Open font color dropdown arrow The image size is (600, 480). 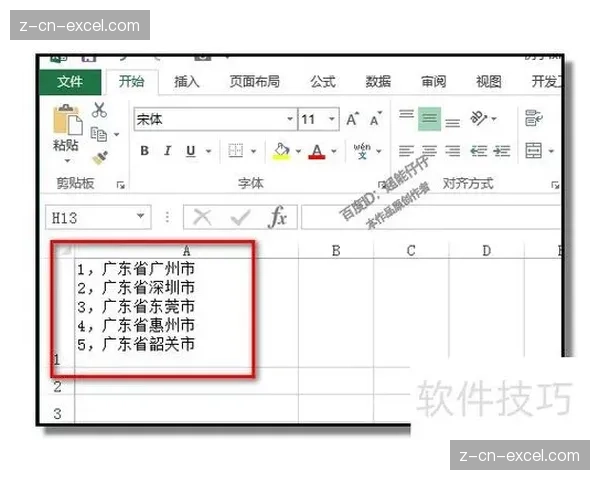(334, 151)
